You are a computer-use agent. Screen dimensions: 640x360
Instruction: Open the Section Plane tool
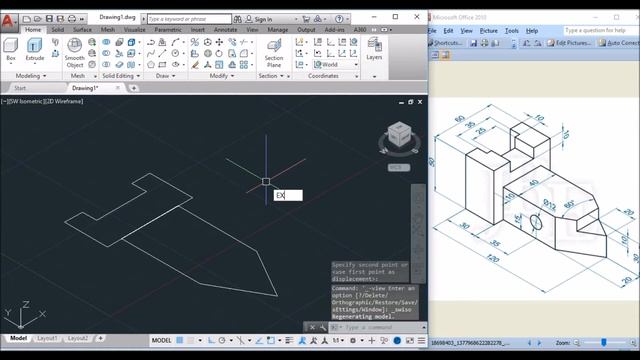coord(274,52)
